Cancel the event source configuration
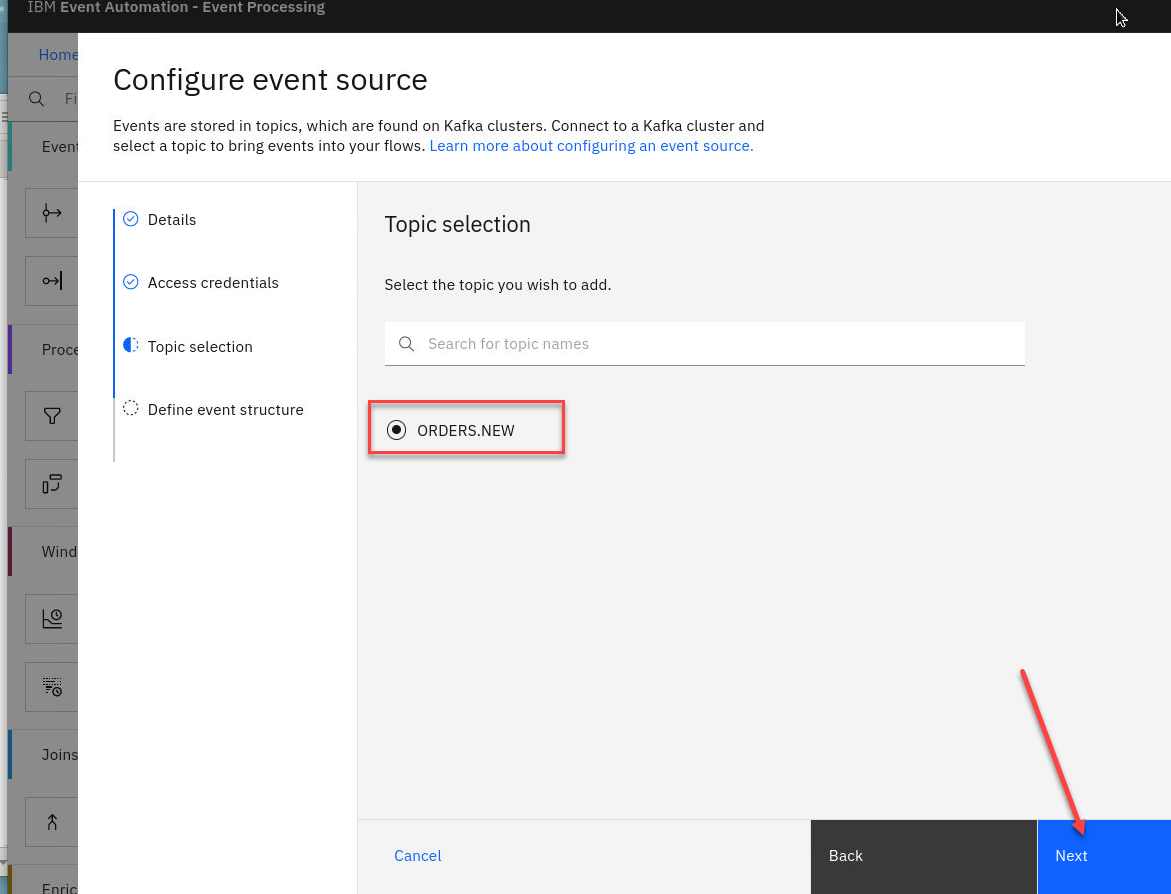The width and height of the screenshot is (1171, 894). (417, 856)
